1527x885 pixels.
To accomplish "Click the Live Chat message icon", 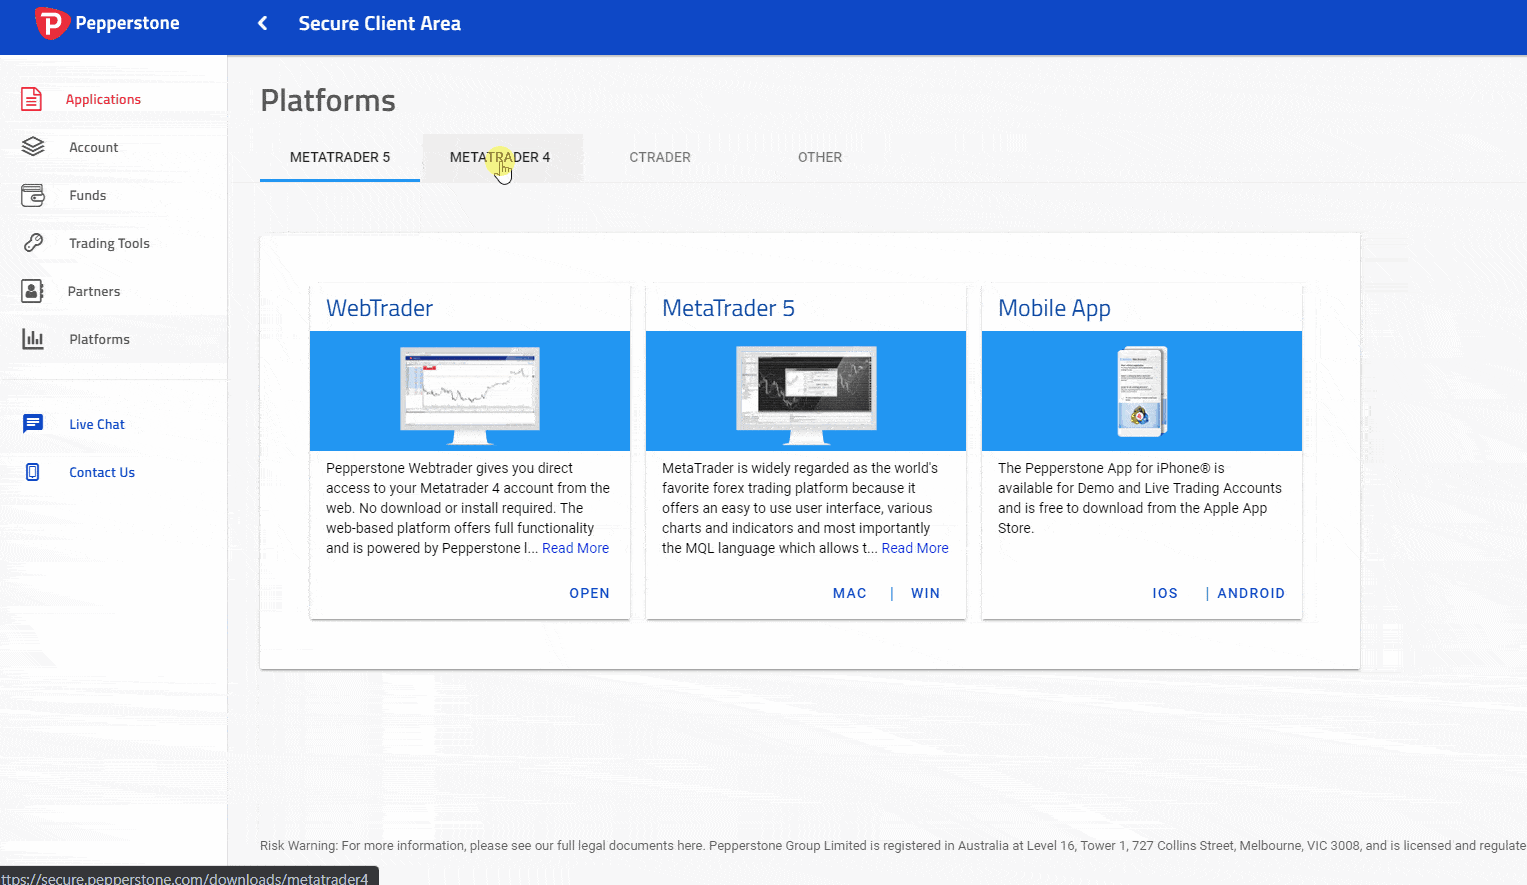I will pyautogui.click(x=33, y=424).
